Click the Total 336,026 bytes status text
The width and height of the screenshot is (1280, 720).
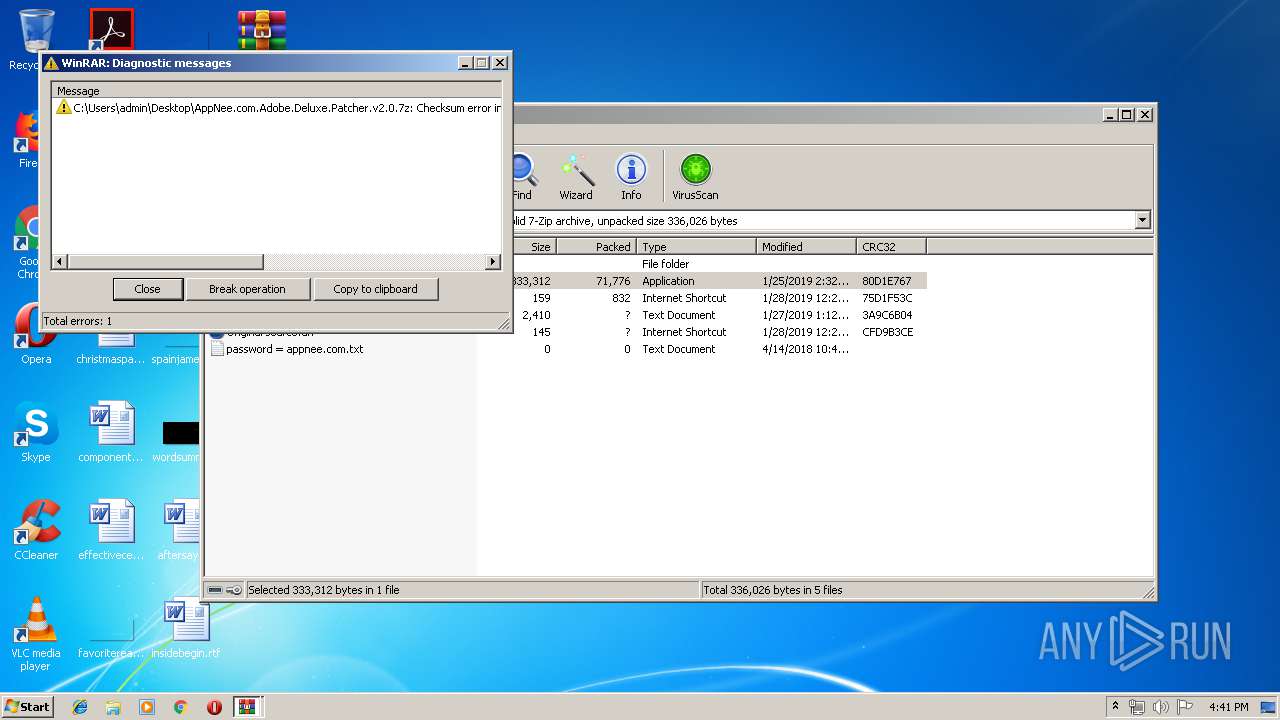[x=773, y=590]
